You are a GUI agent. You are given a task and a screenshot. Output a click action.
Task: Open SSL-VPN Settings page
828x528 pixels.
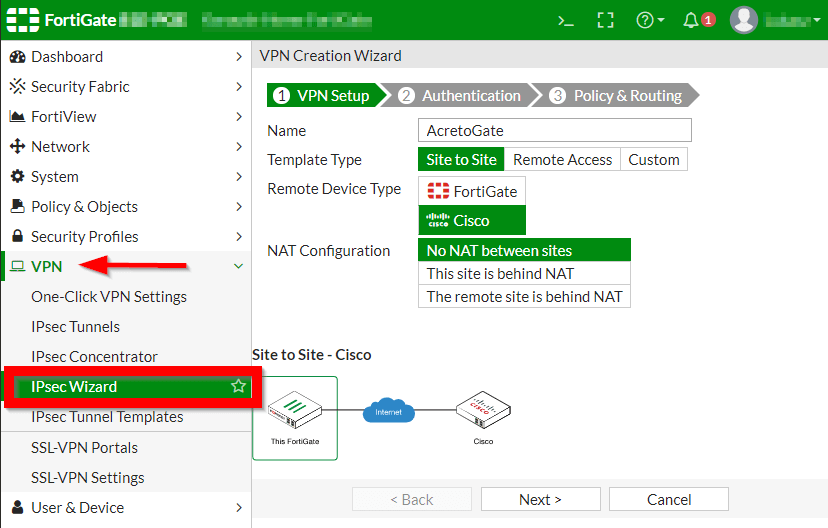click(88, 478)
